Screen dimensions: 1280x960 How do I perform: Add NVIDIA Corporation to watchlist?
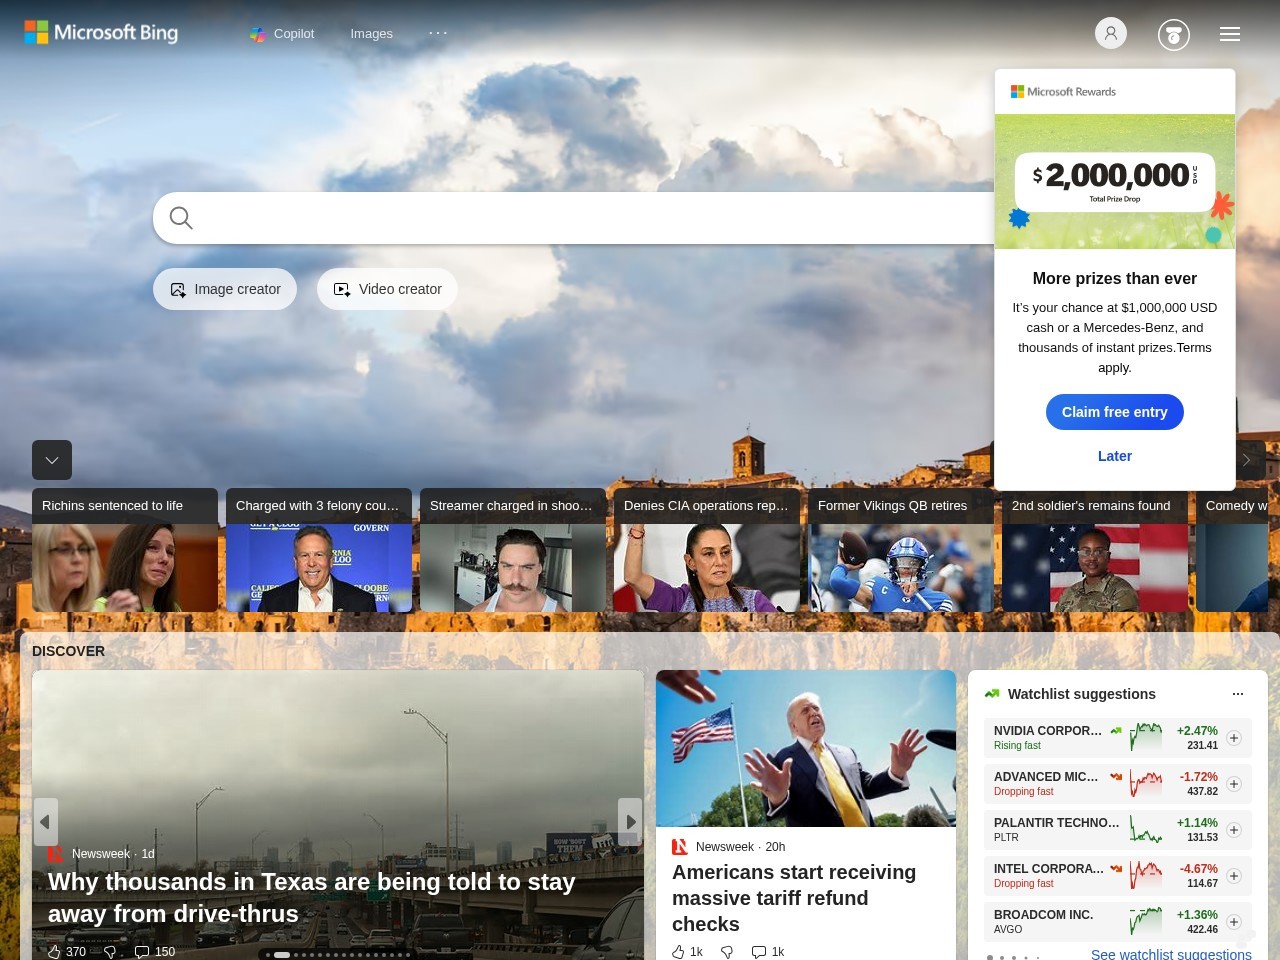pyautogui.click(x=1234, y=738)
